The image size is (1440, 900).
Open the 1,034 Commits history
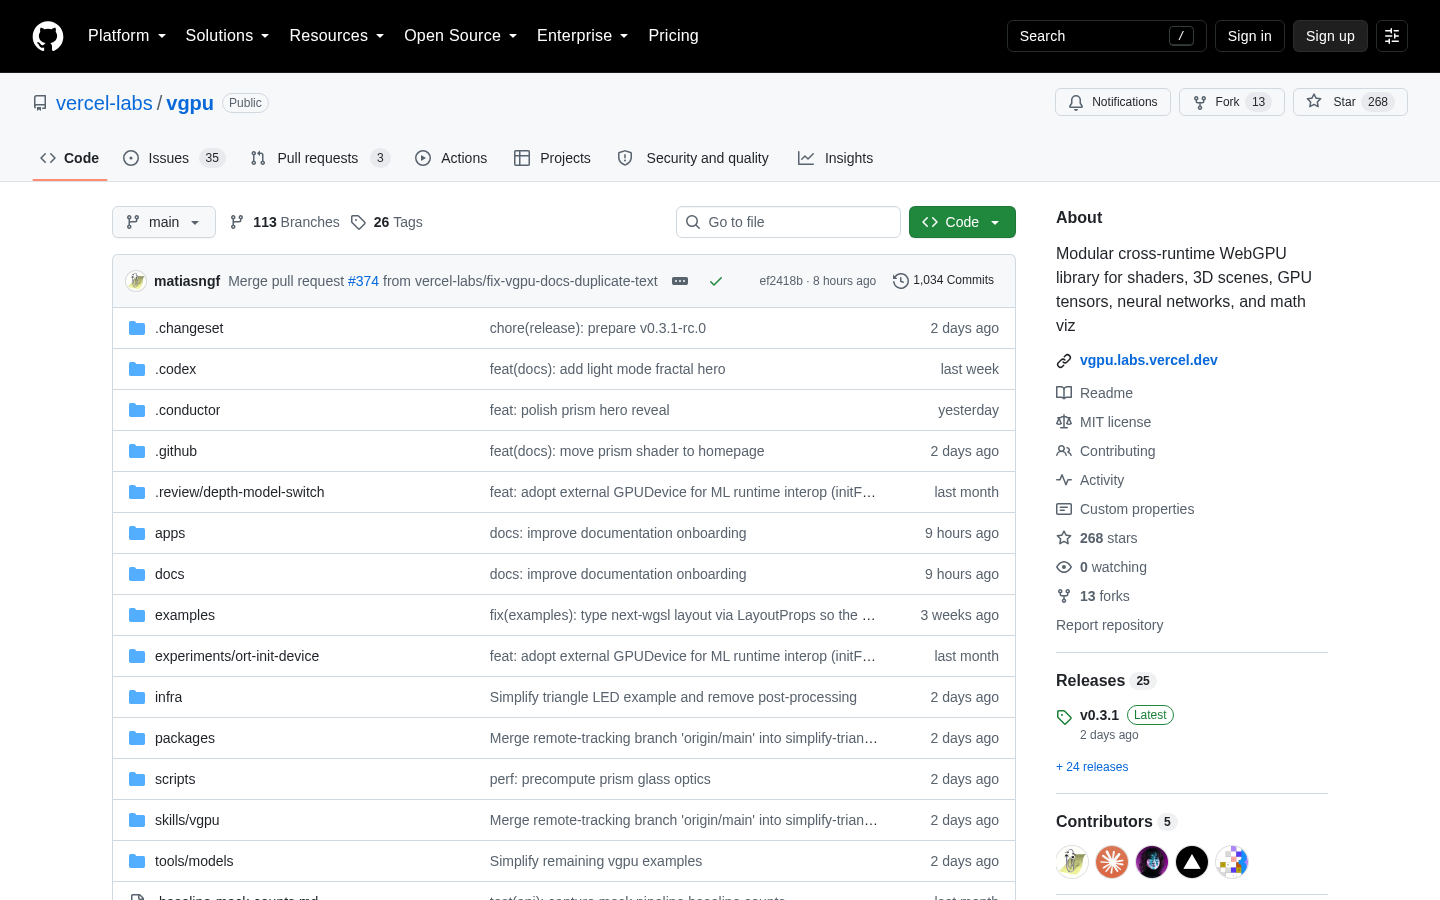coord(944,280)
